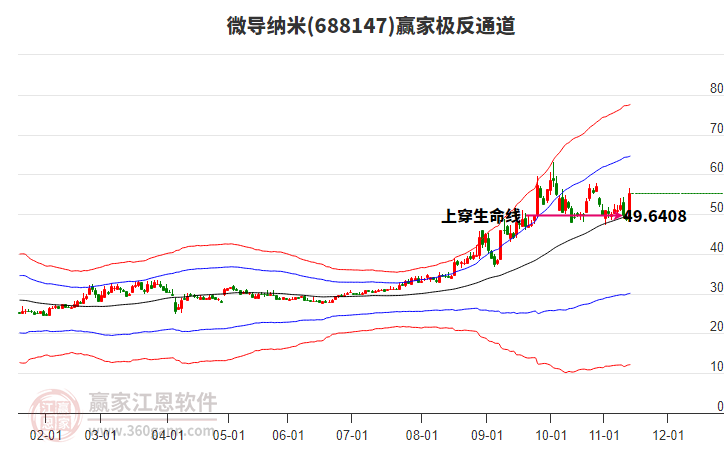Screen dimensions: 726x450
Task: Click the 05-01 date label
Action: click(229, 435)
